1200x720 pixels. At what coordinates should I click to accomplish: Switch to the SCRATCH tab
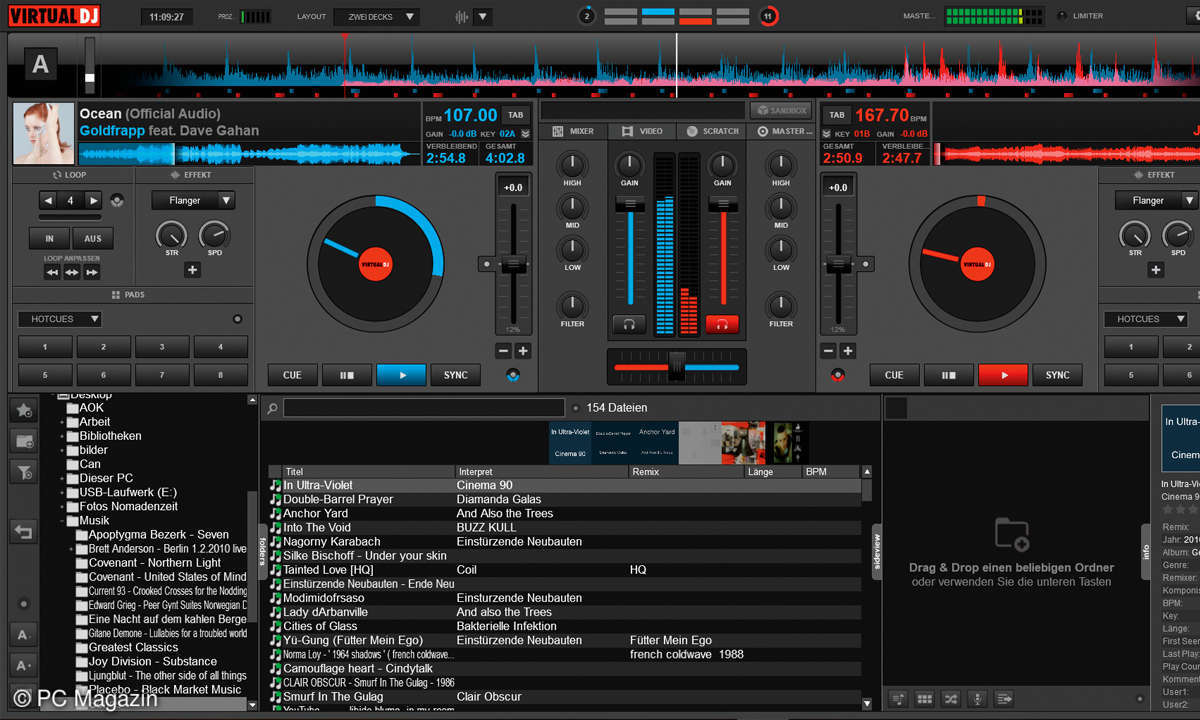pyautogui.click(x=712, y=131)
